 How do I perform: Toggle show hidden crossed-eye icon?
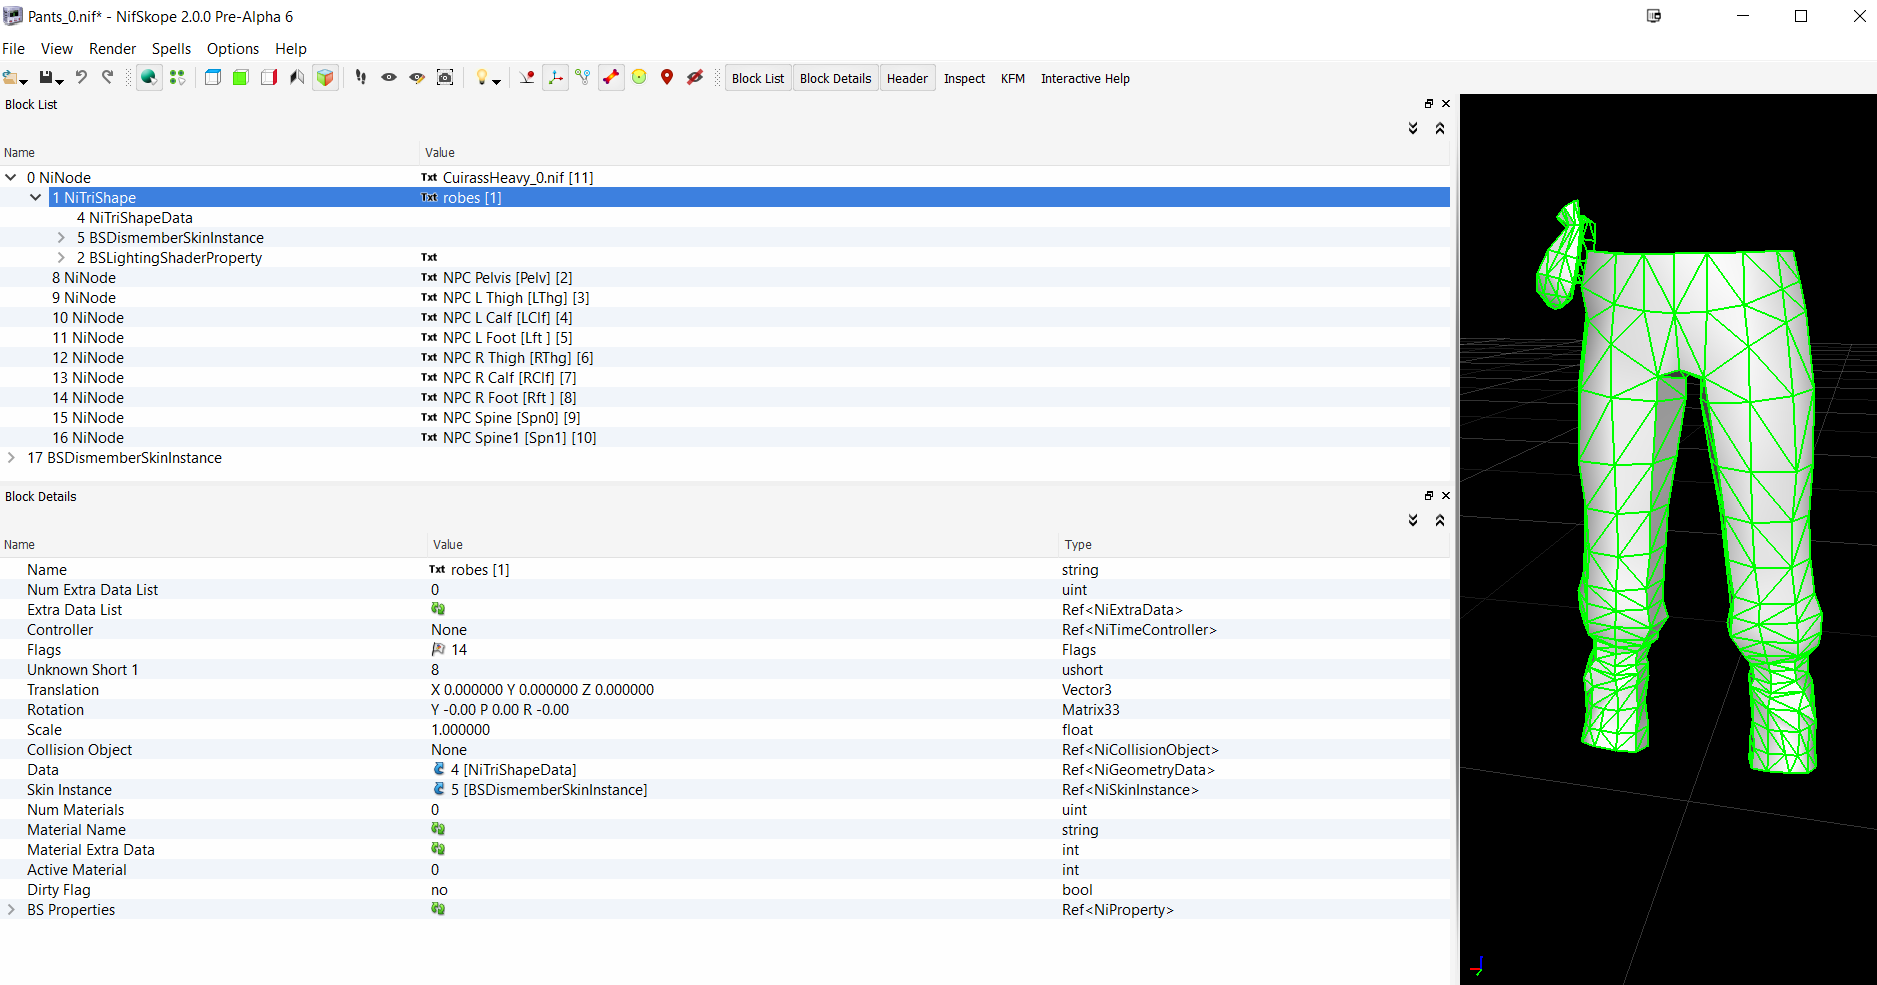695,78
